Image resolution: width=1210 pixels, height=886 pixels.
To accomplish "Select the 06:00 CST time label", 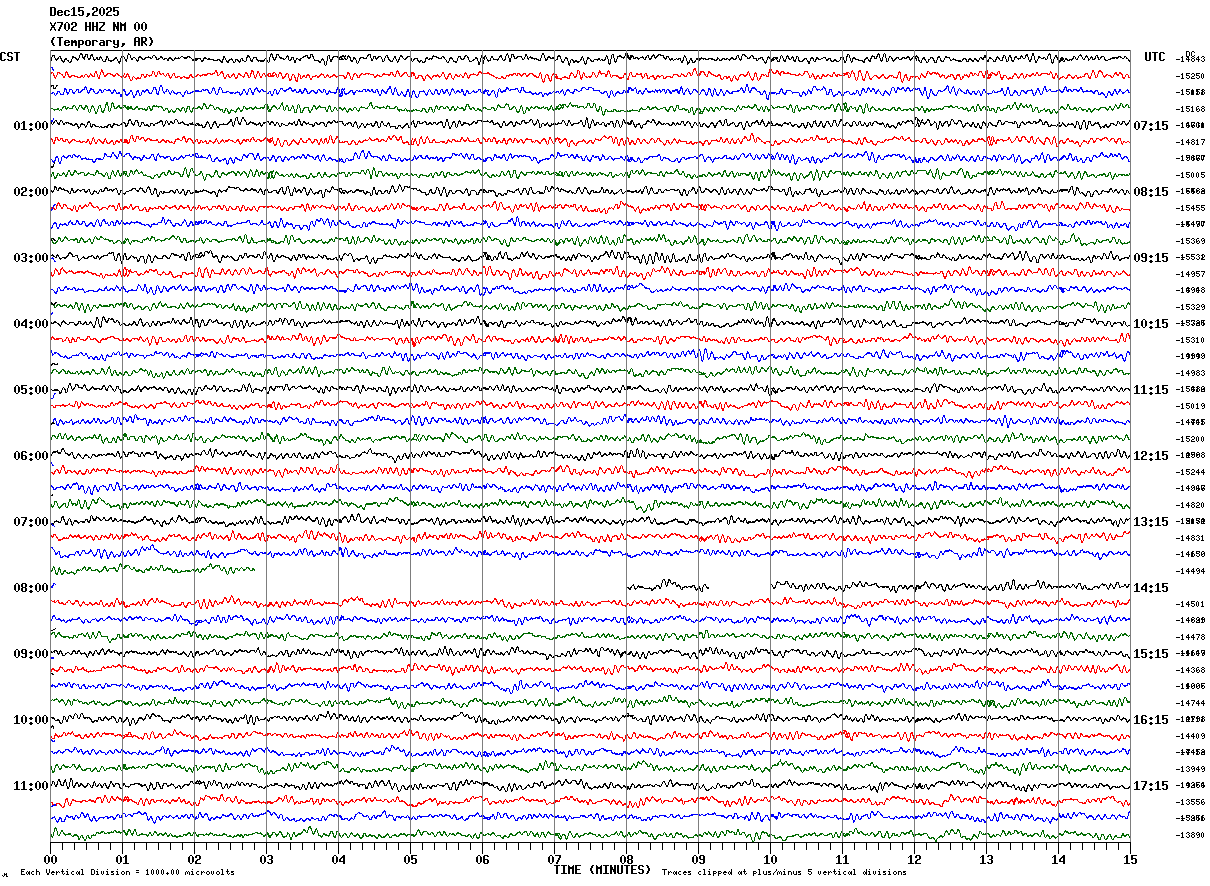I will [x=31, y=456].
